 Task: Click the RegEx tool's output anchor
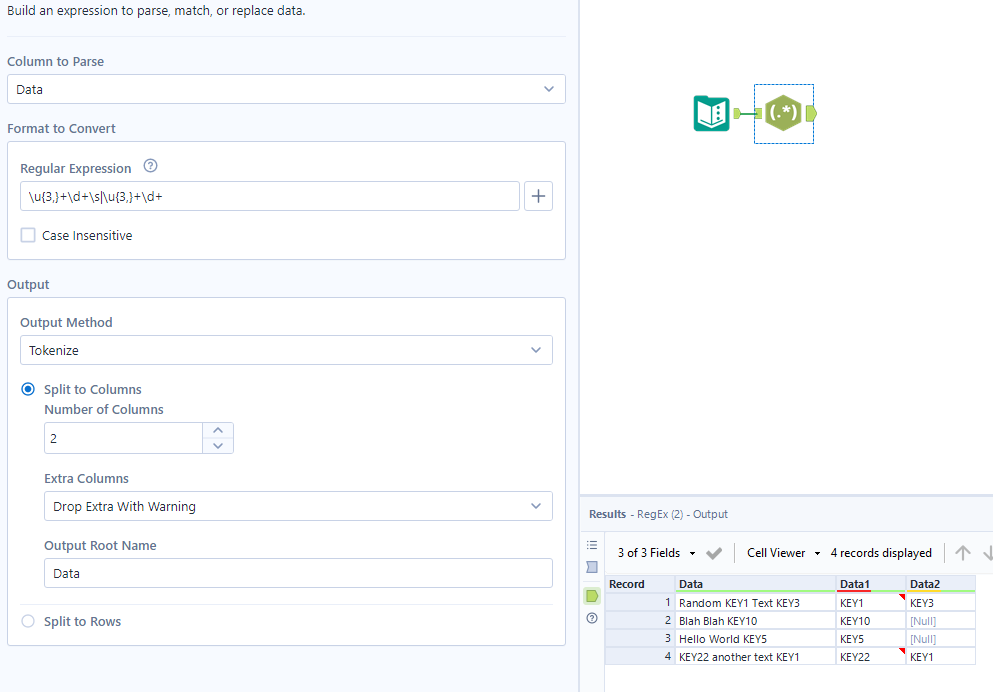[811, 113]
